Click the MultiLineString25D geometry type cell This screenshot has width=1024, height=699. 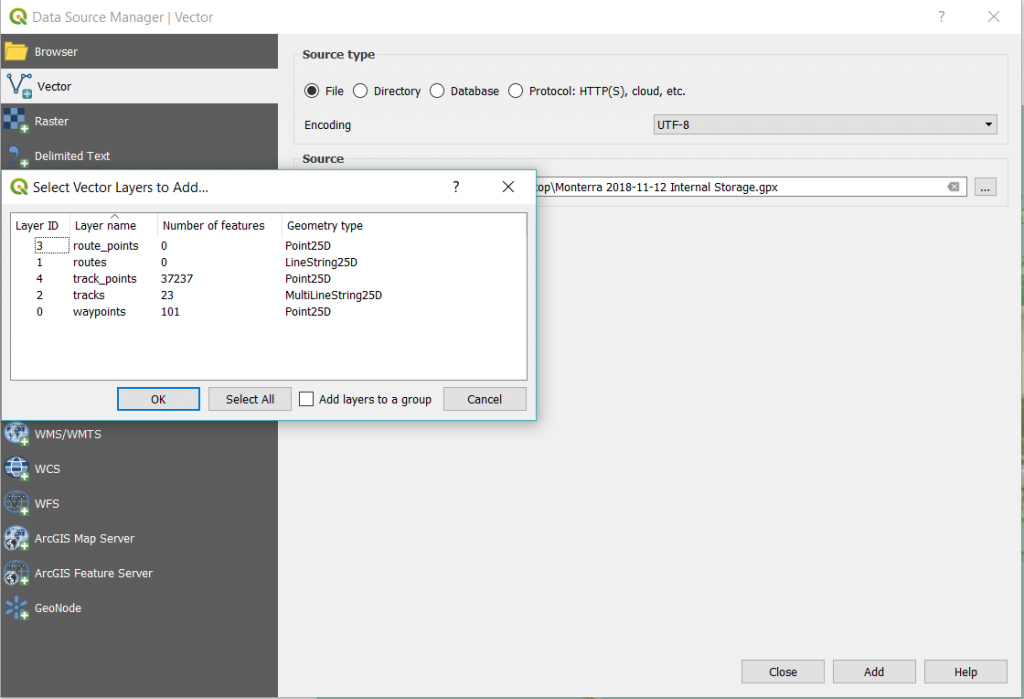coord(333,295)
